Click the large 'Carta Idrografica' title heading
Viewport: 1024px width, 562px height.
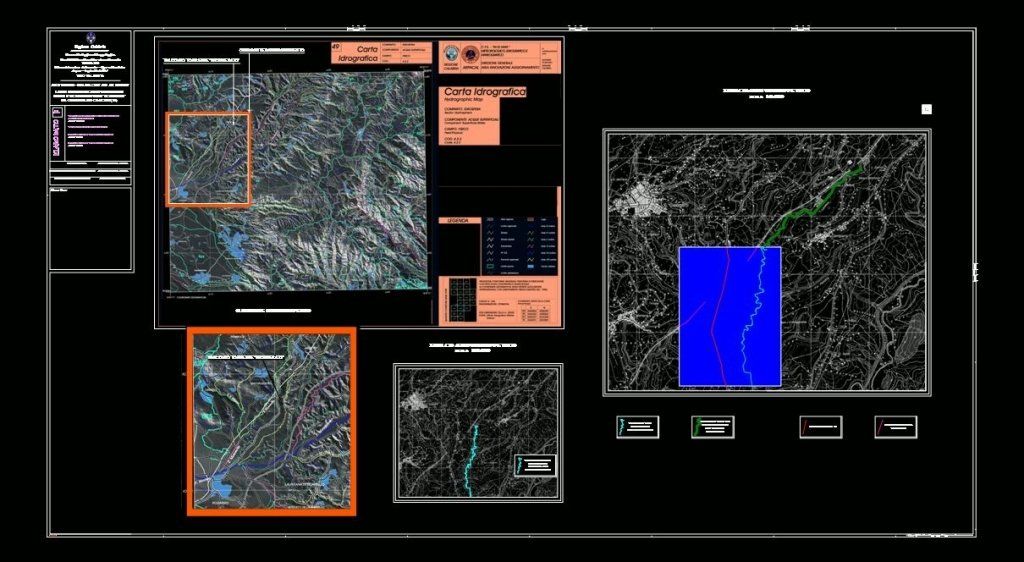[485, 93]
